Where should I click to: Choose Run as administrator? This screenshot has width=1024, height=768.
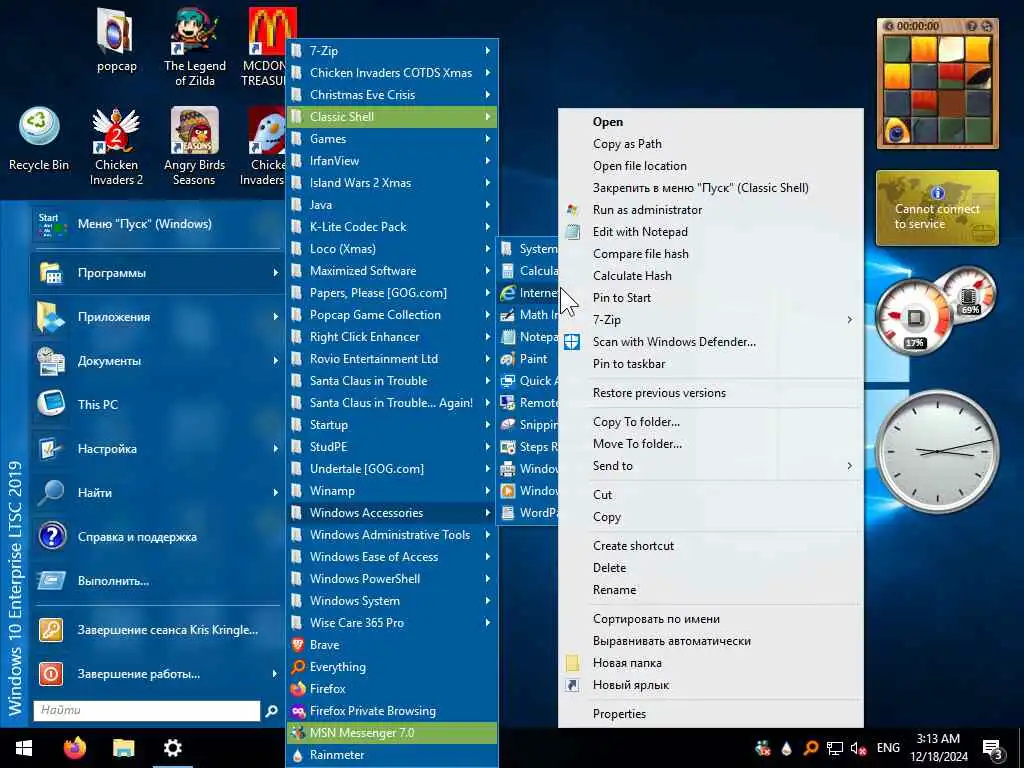click(x=711, y=210)
